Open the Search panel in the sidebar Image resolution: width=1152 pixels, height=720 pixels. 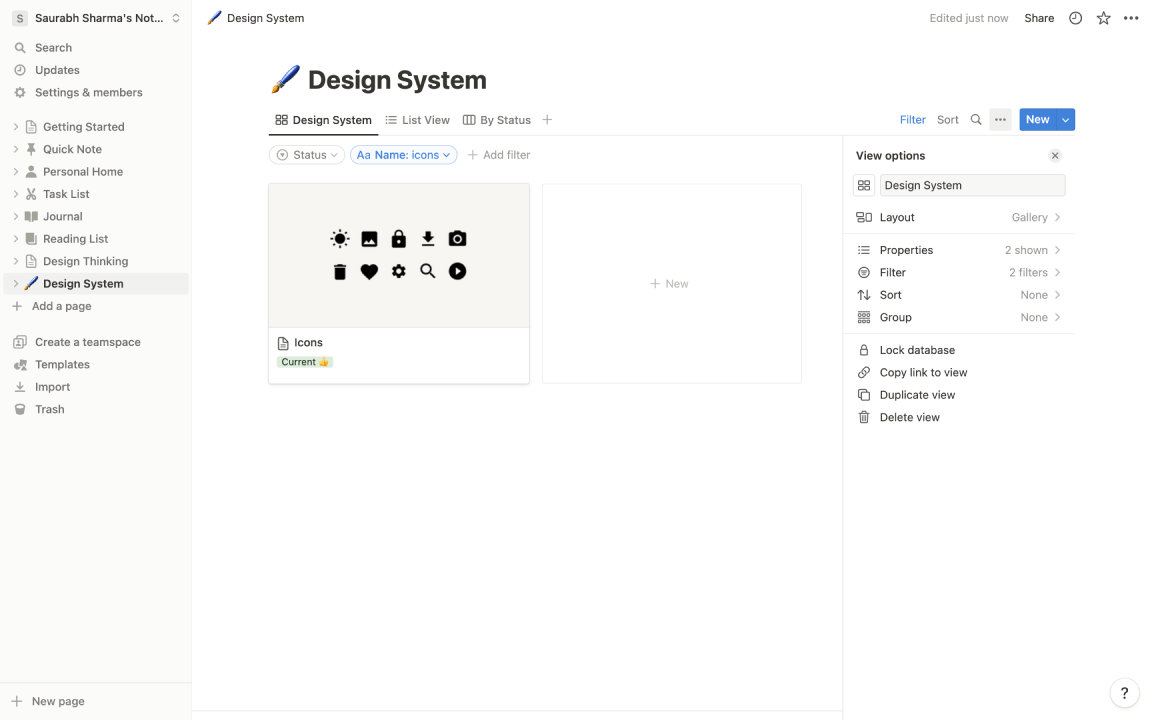(54, 47)
